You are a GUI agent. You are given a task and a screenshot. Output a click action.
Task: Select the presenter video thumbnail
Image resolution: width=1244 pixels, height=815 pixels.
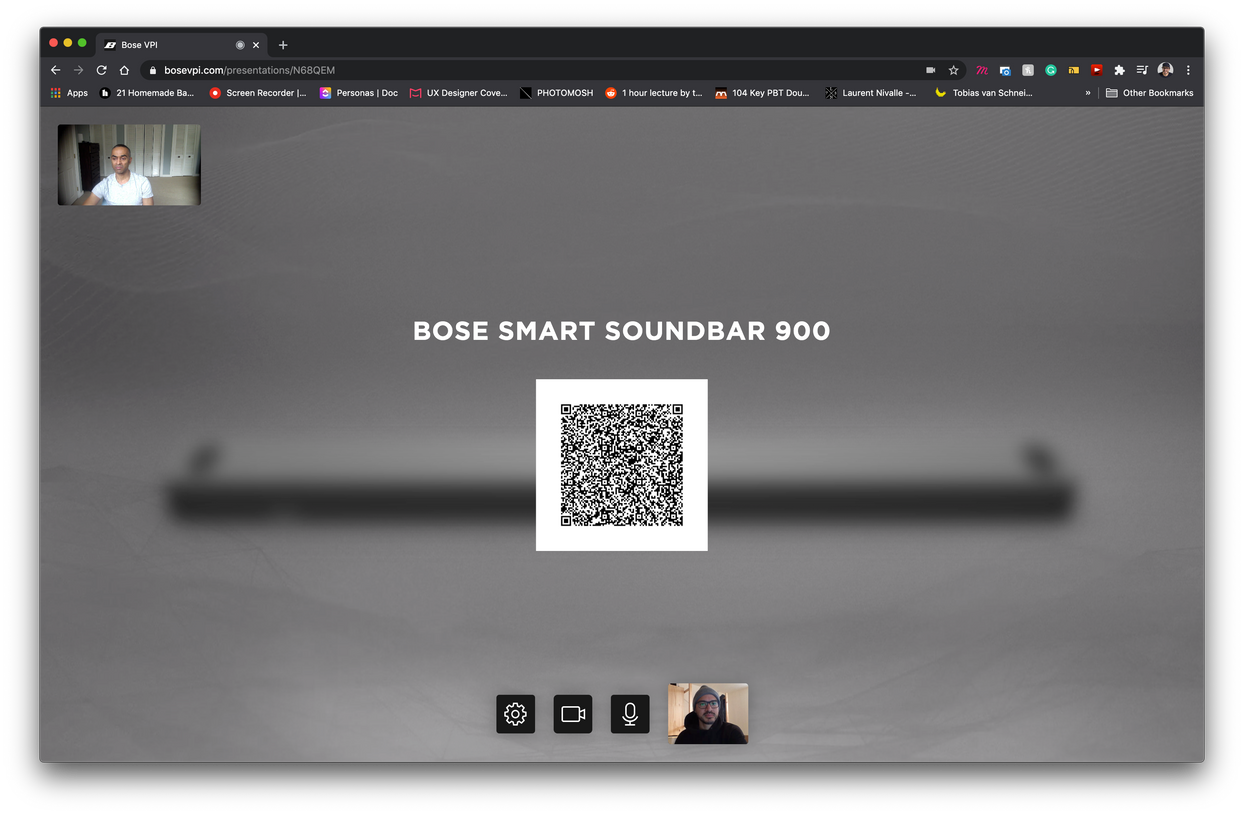pyautogui.click(x=129, y=165)
